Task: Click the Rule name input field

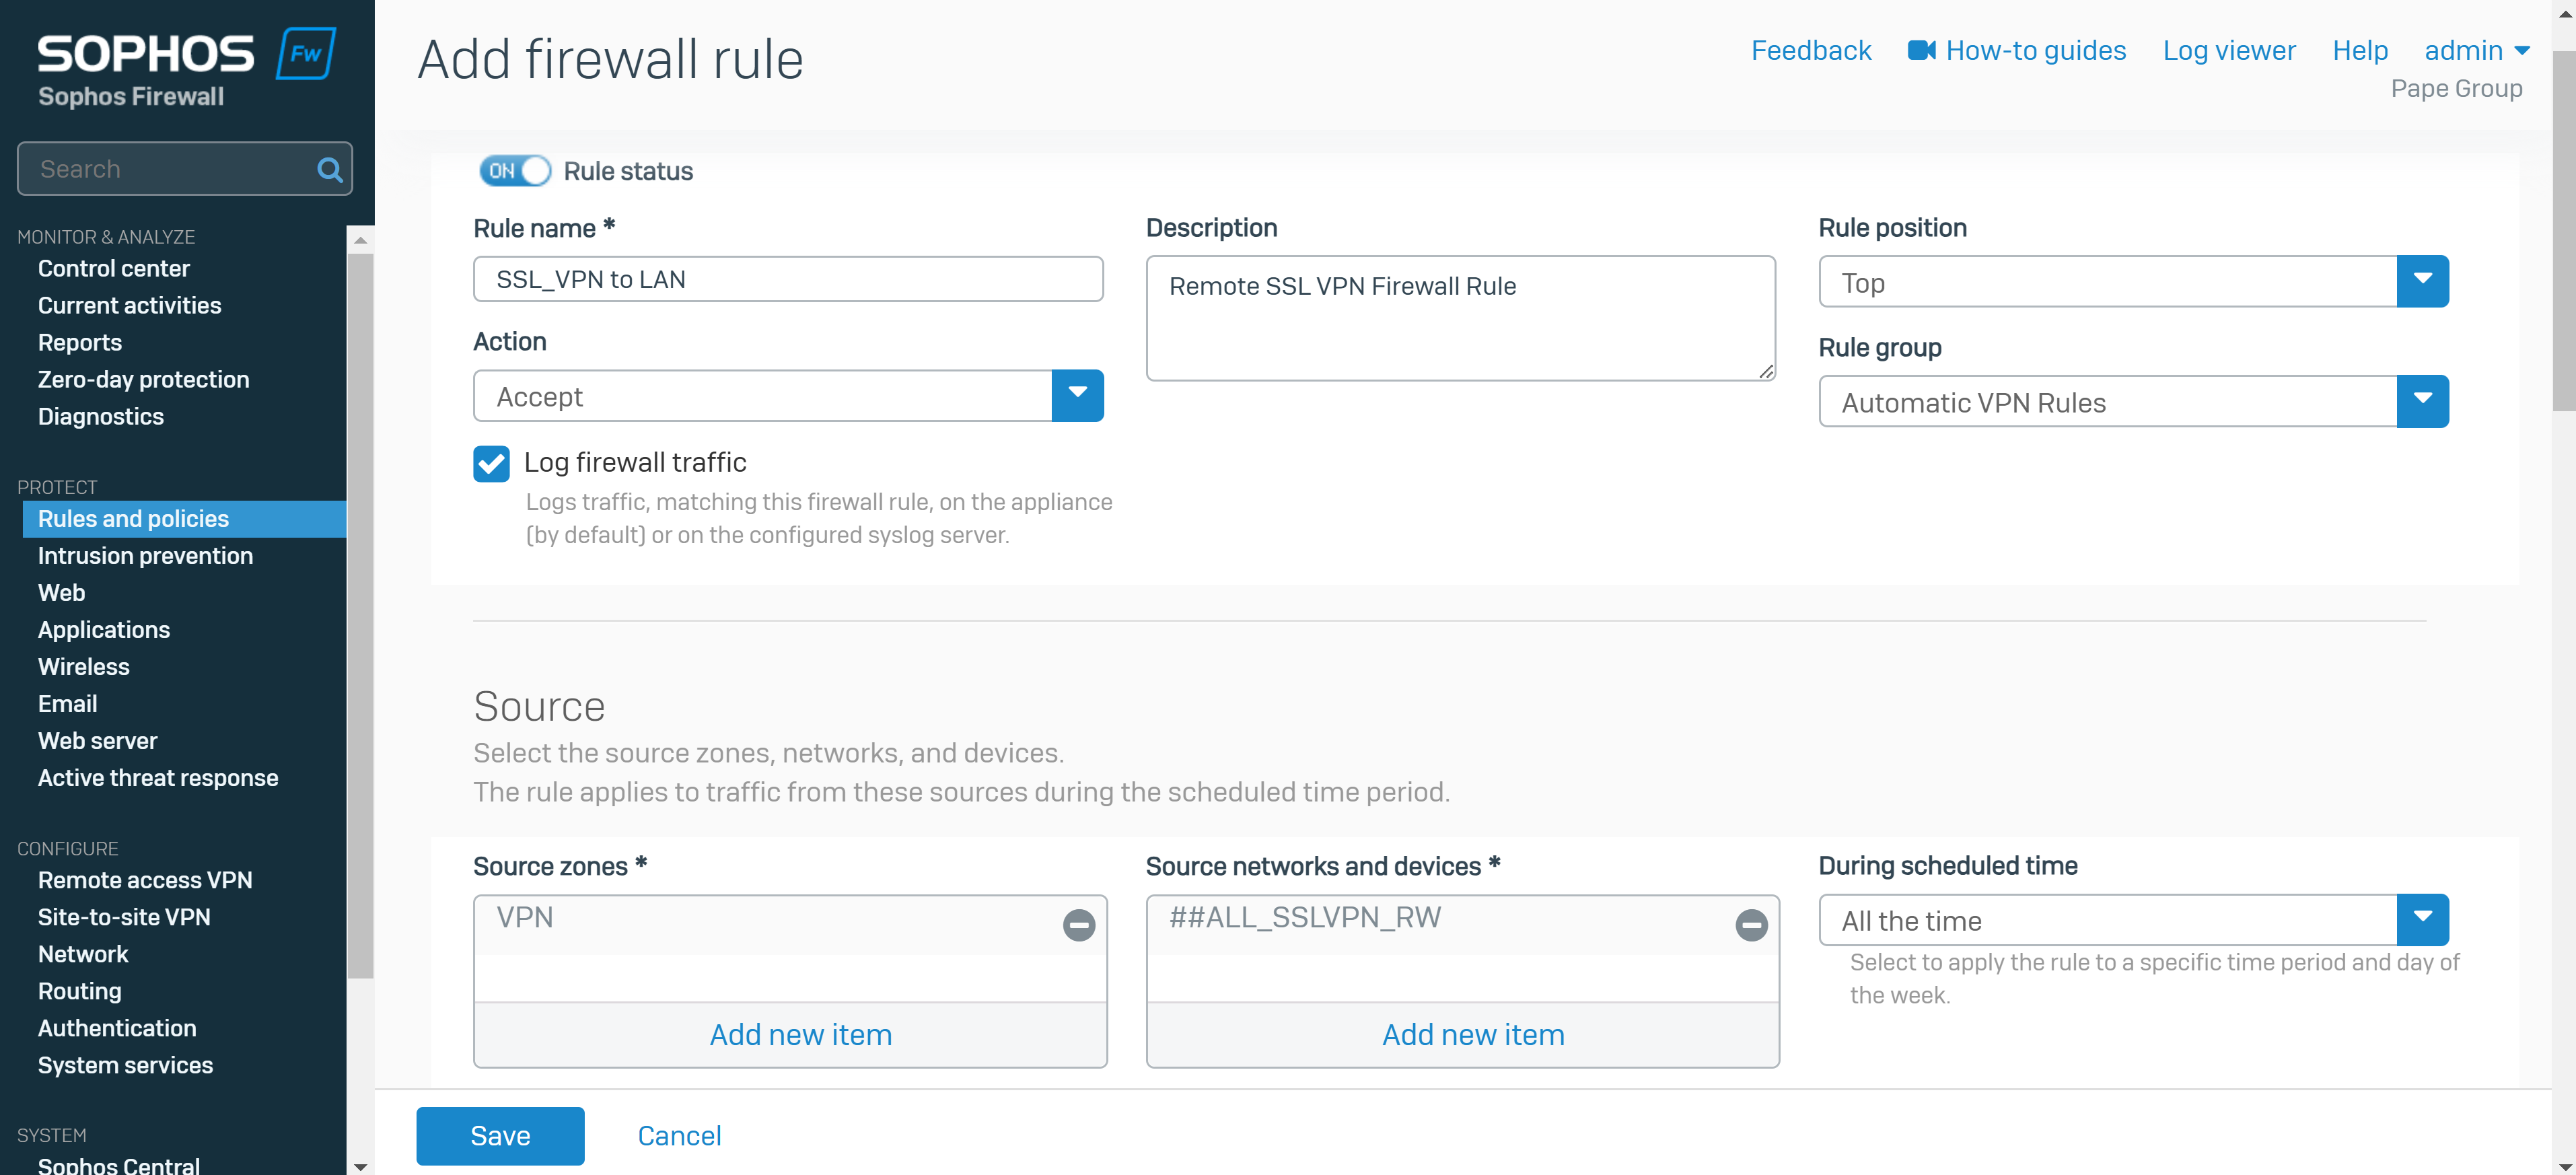Action: 788,279
